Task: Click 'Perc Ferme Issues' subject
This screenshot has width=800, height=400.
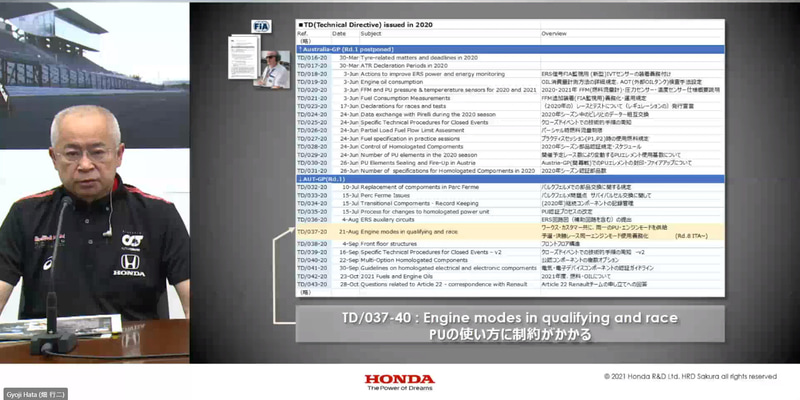Action: (385, 195)
